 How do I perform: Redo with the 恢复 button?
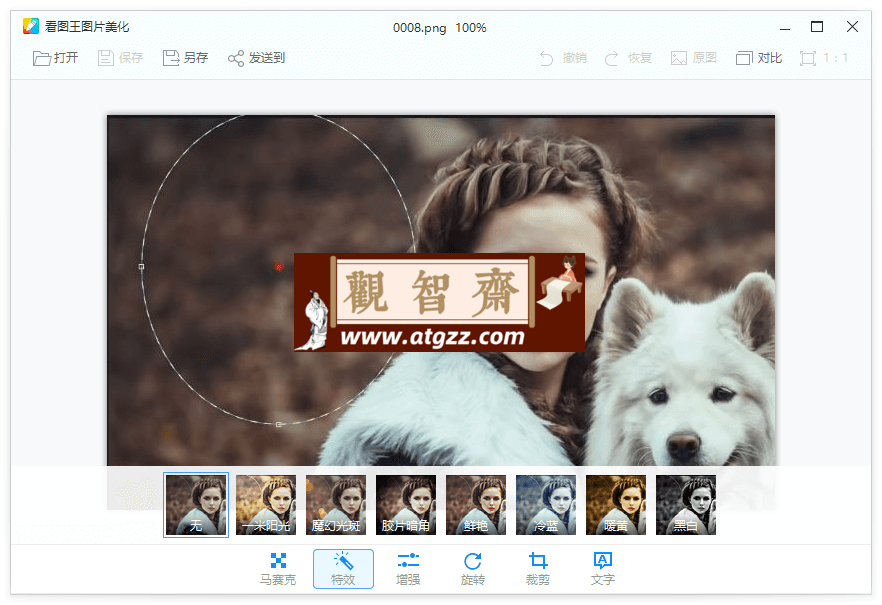tap(628, 58)
